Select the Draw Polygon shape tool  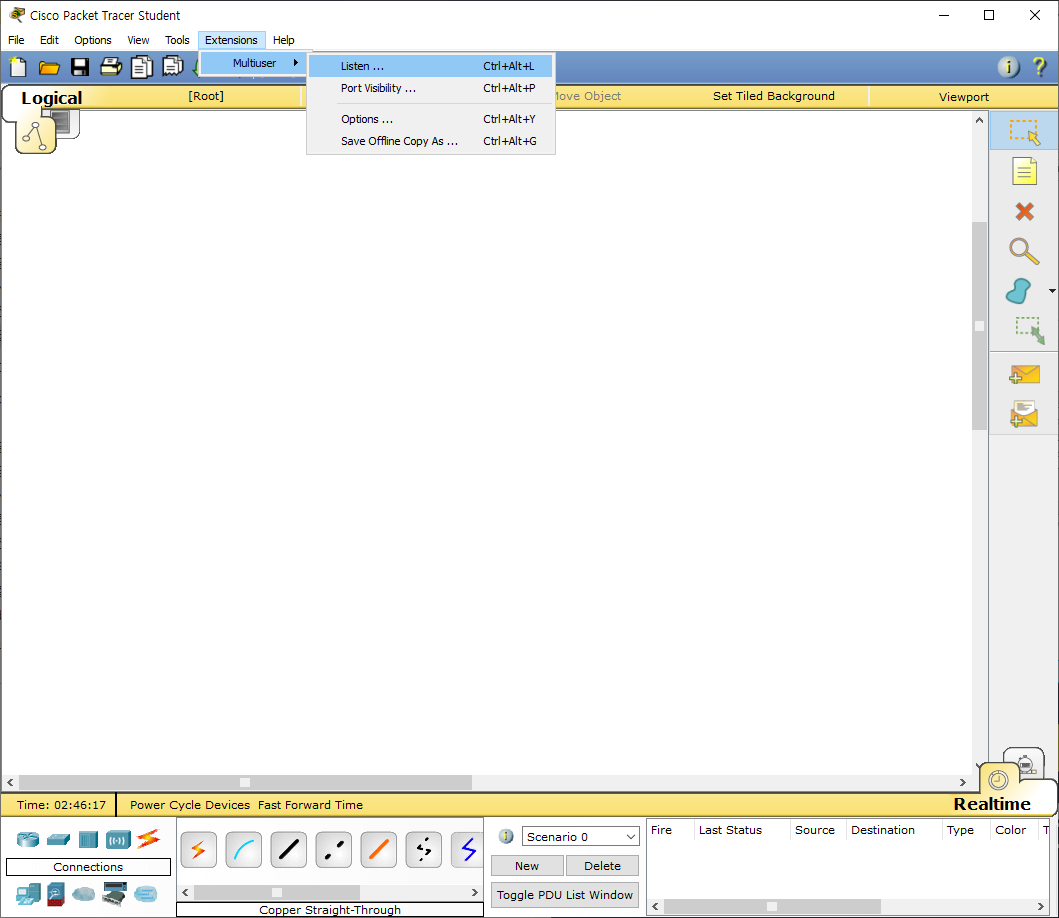pyautogui.click(x=1018, y=291)
